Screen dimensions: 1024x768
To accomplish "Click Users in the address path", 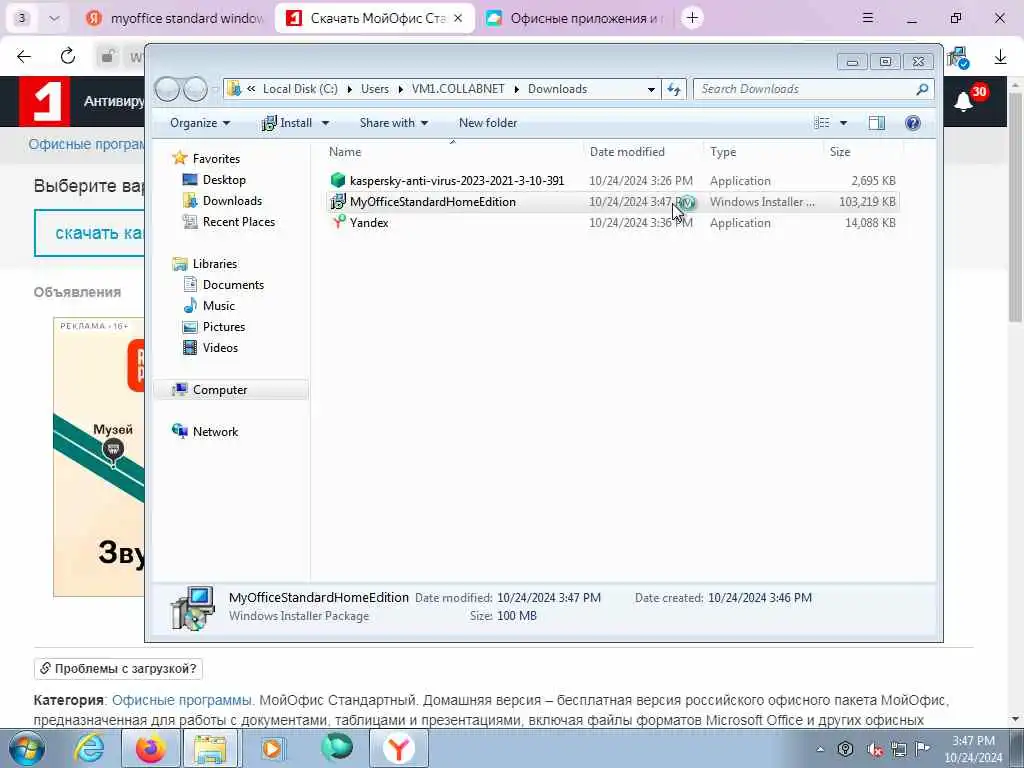I will coord(375,89).
